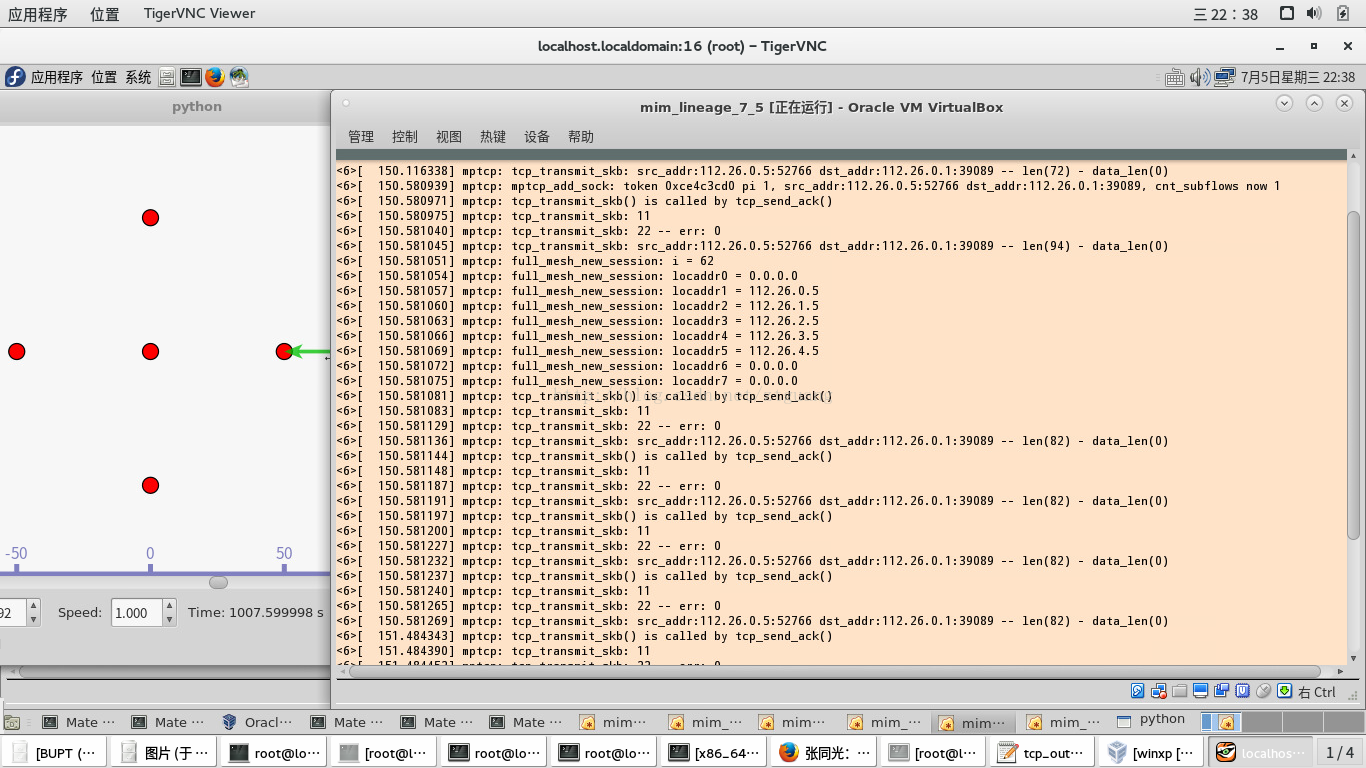The height and width of the screenshot is (768, 1366).
Task: Switch to the python taskbar entry
Action: 1151,720
